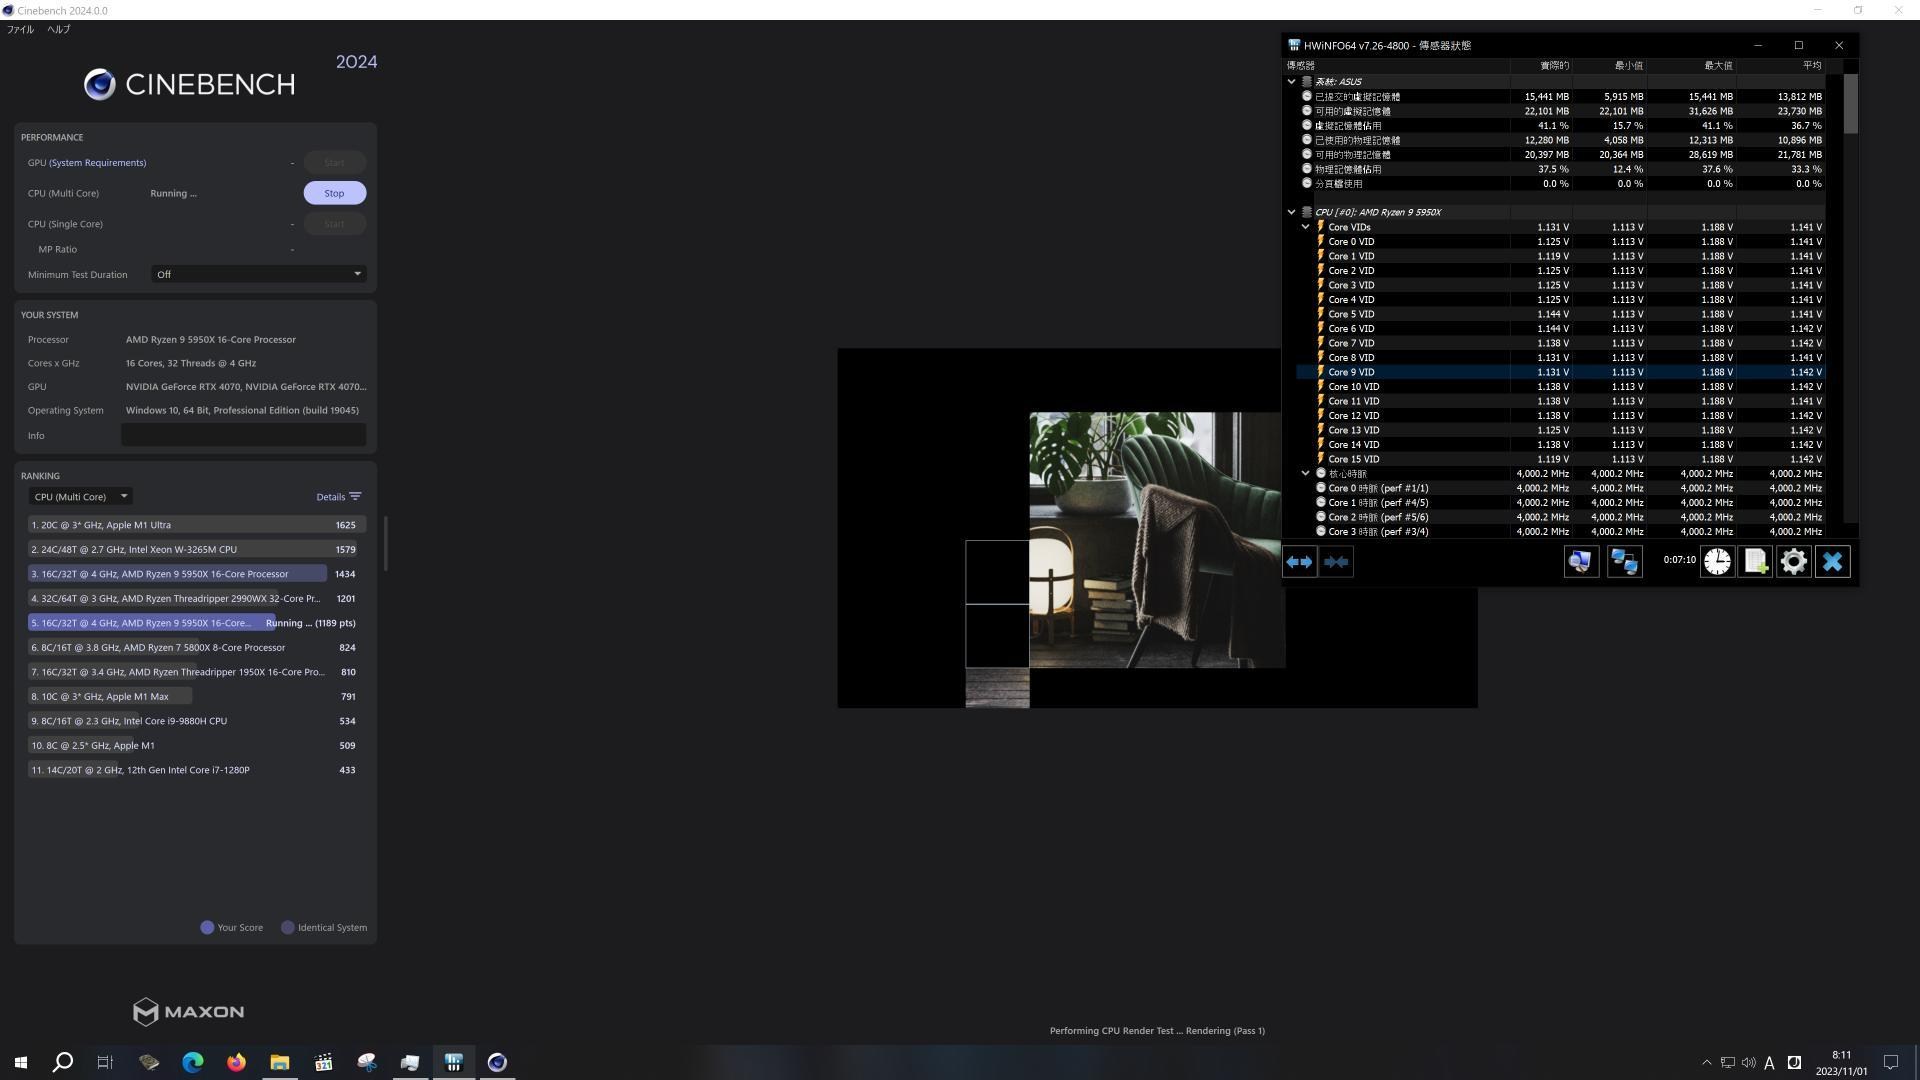Open HWiNFO network computers icon
Screen dimensions: 1920x1080
coord(1624,562)
